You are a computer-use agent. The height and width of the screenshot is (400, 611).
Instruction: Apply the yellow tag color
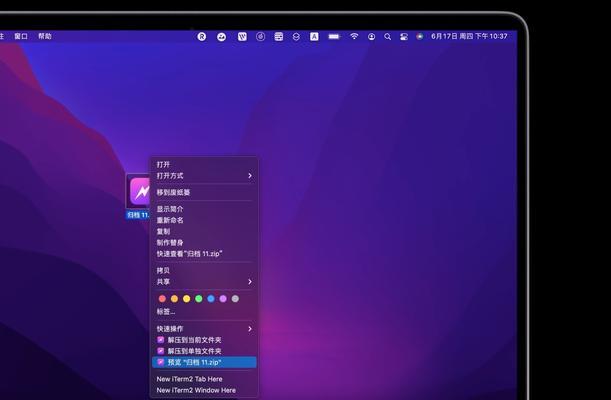pyautogui.click(x=187, y=299)
